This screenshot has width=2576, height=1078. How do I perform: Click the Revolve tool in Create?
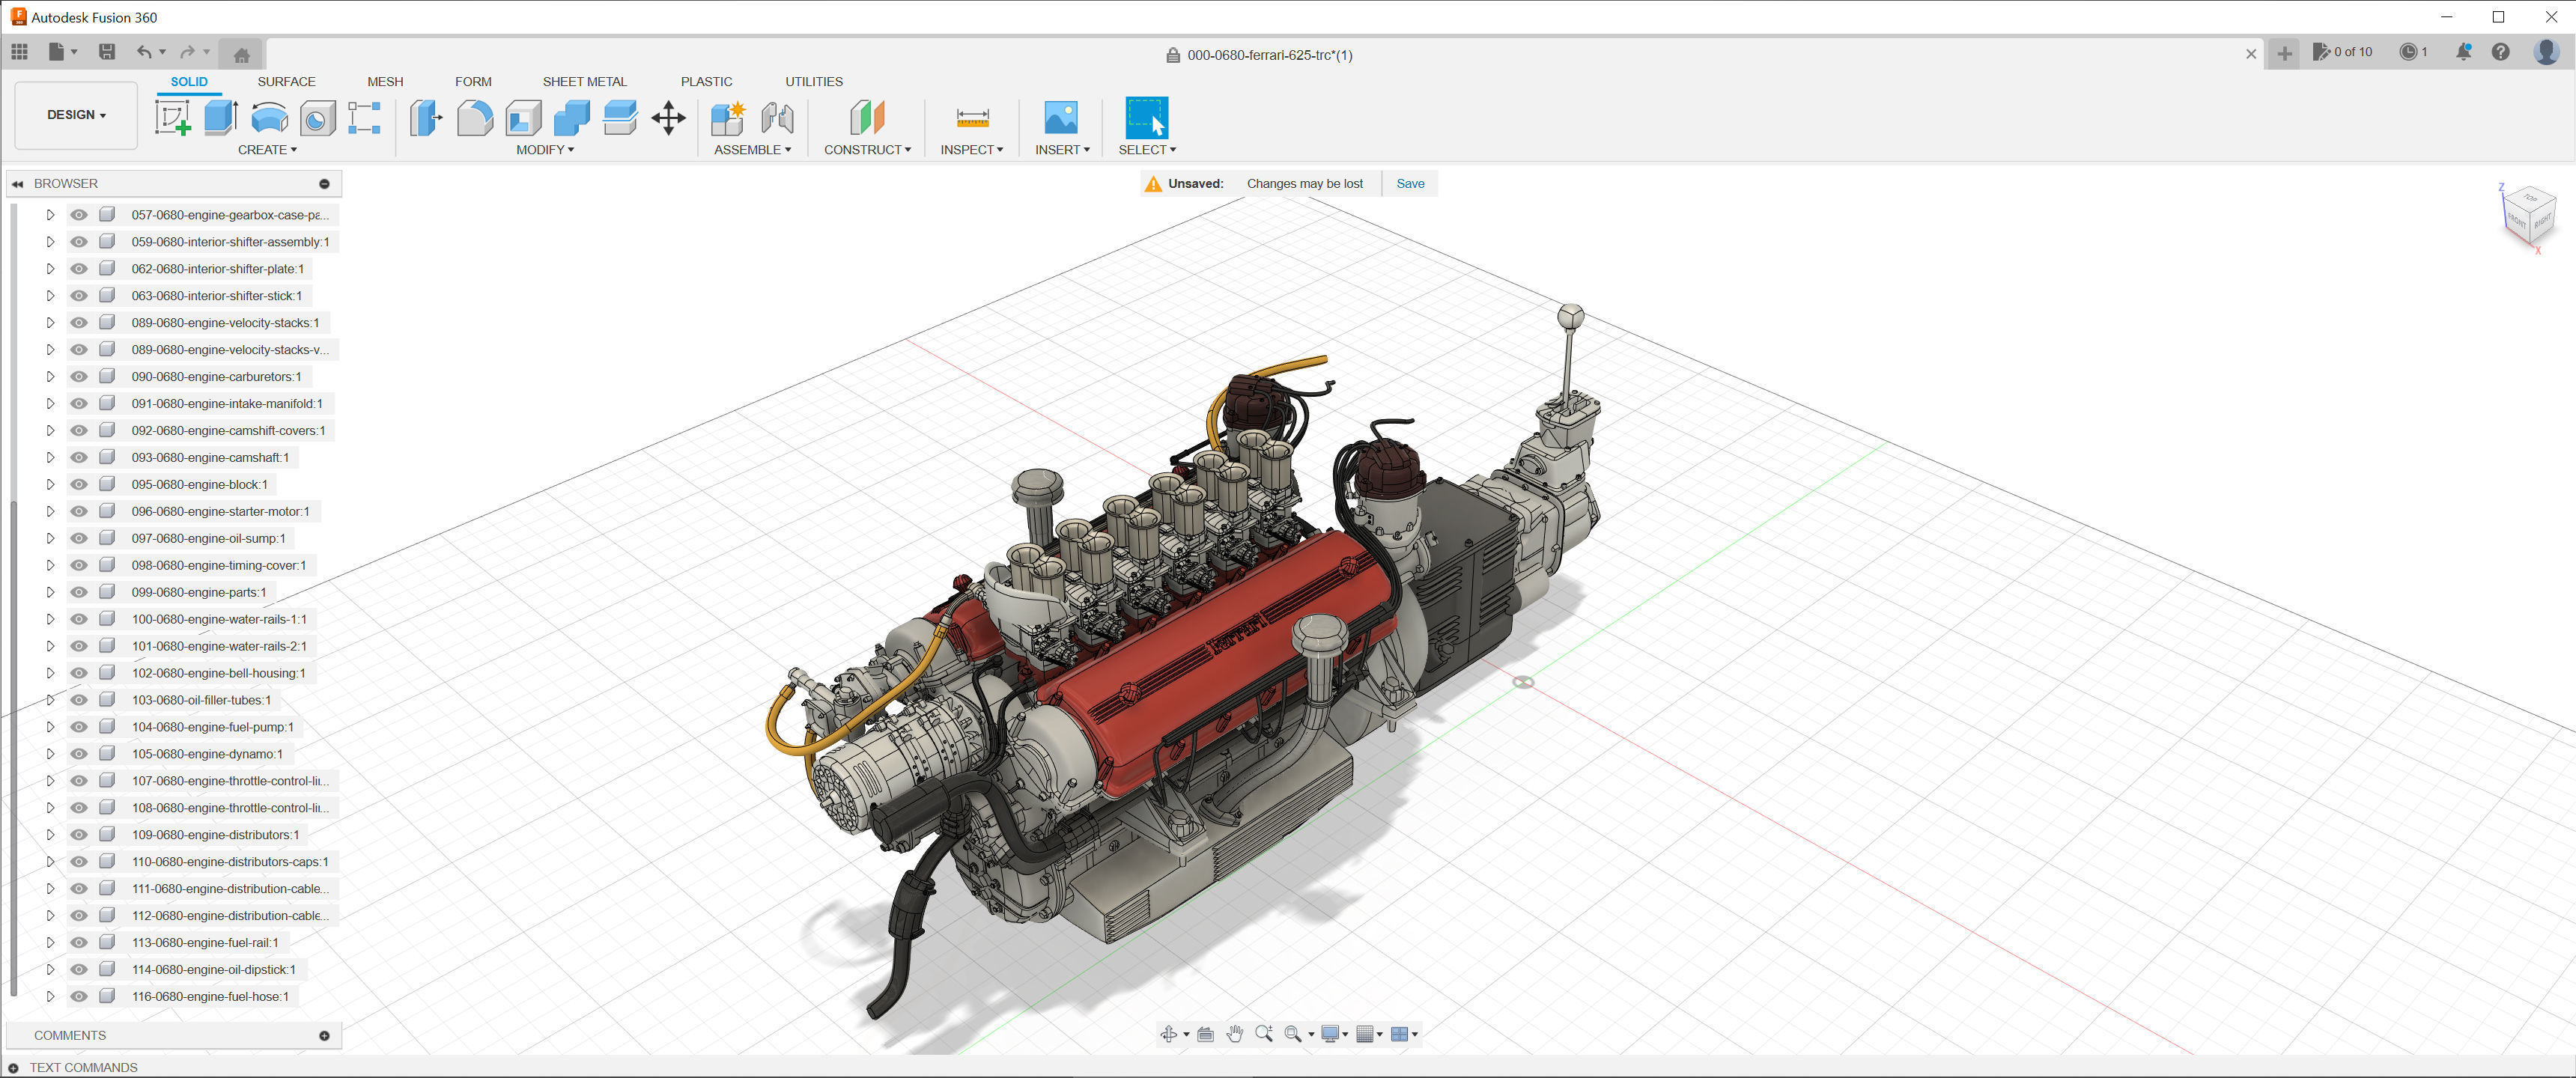[269, 118]
